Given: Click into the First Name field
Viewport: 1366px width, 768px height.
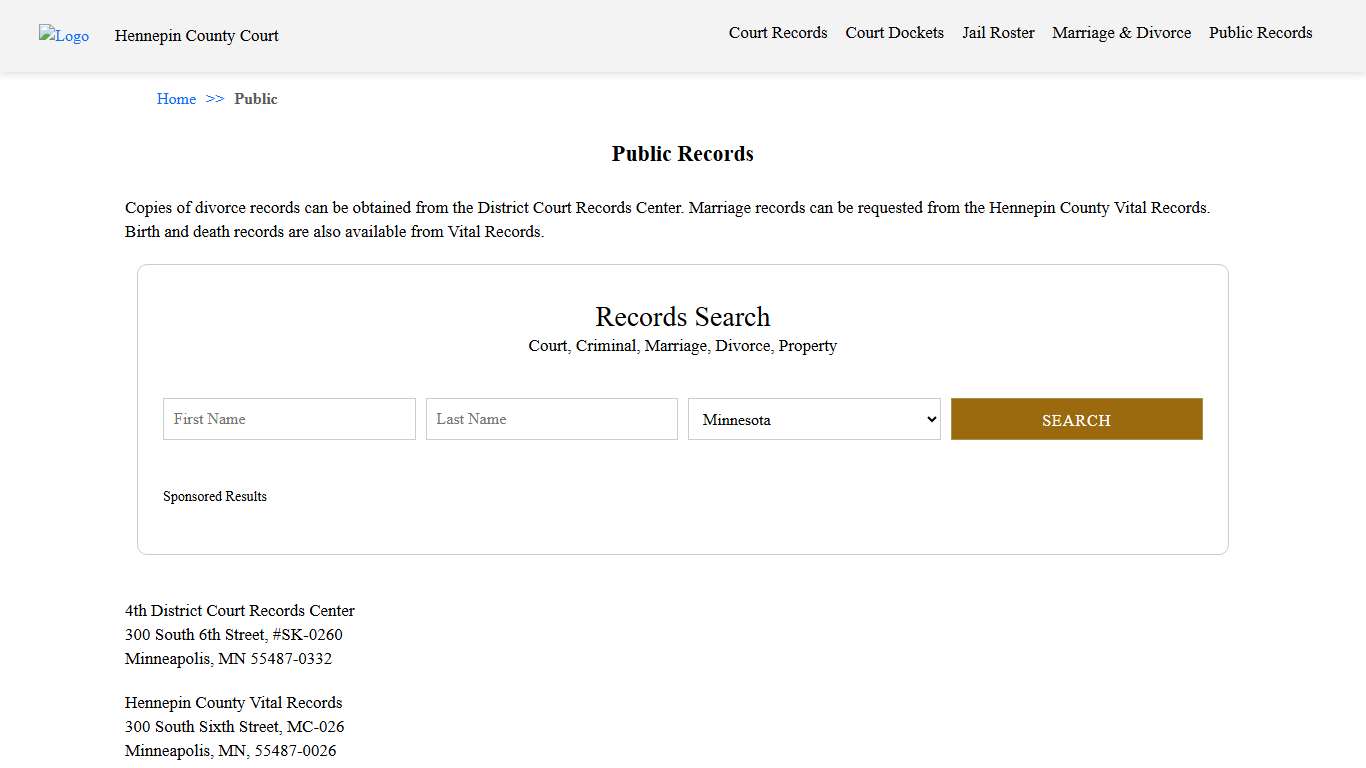Looking at the screenshot, I should pyautogui.click(x=289, y=419).
